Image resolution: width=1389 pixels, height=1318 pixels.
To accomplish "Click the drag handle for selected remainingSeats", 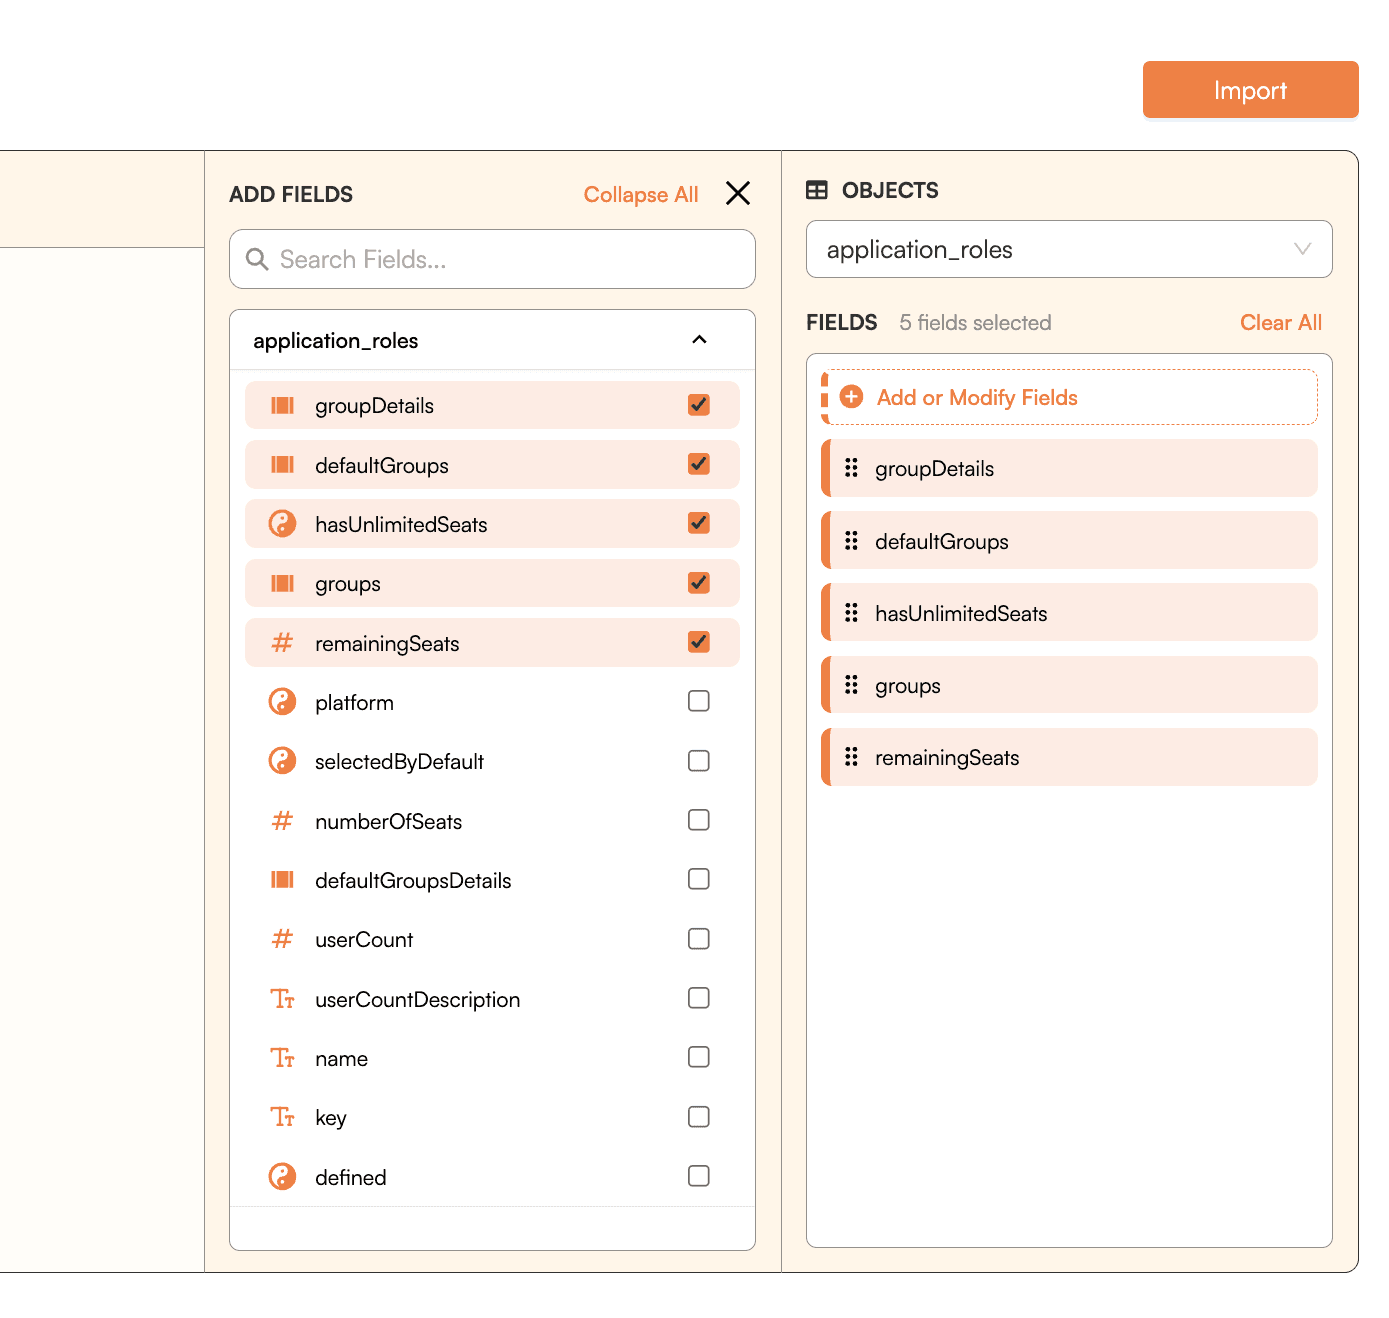I will (851, 757).
